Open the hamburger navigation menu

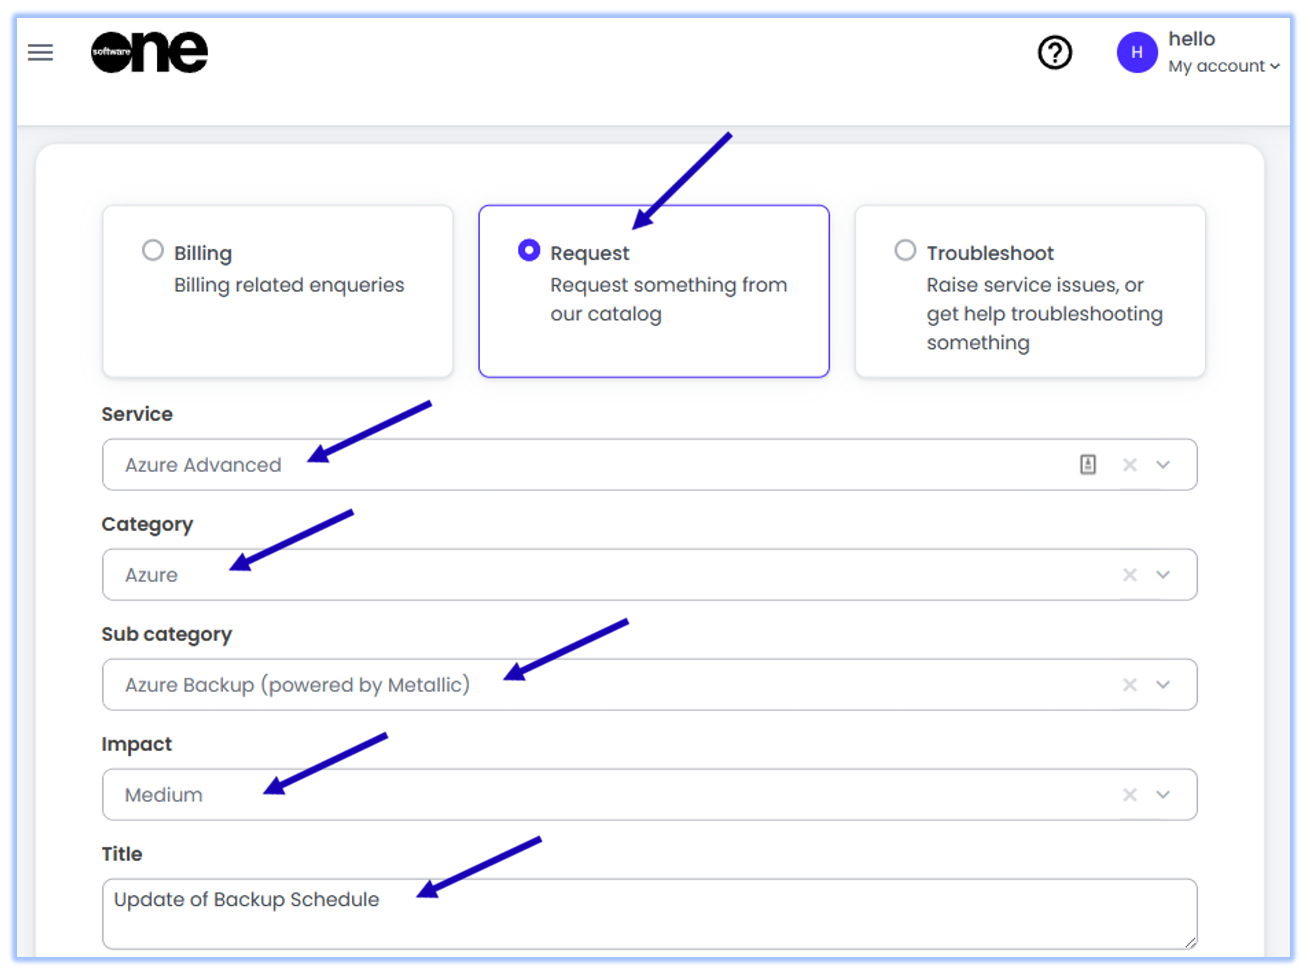40,52
